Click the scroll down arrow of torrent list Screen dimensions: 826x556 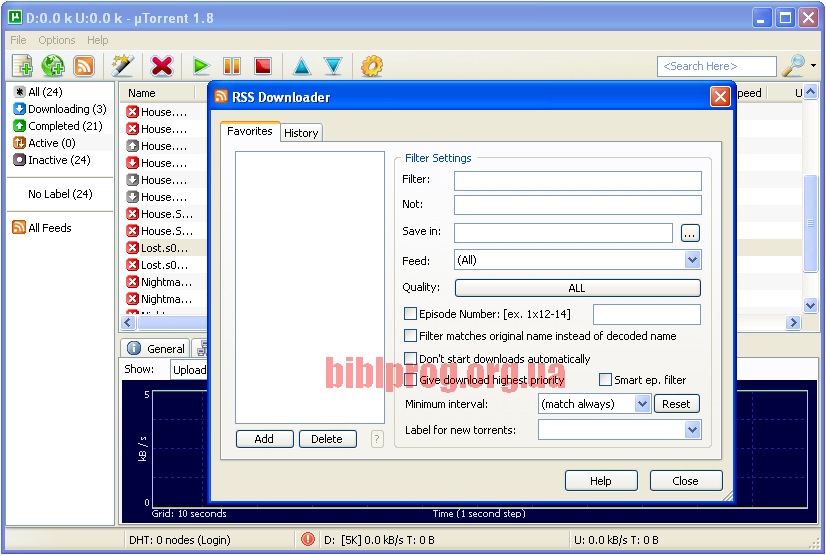(x=811, y=305)
